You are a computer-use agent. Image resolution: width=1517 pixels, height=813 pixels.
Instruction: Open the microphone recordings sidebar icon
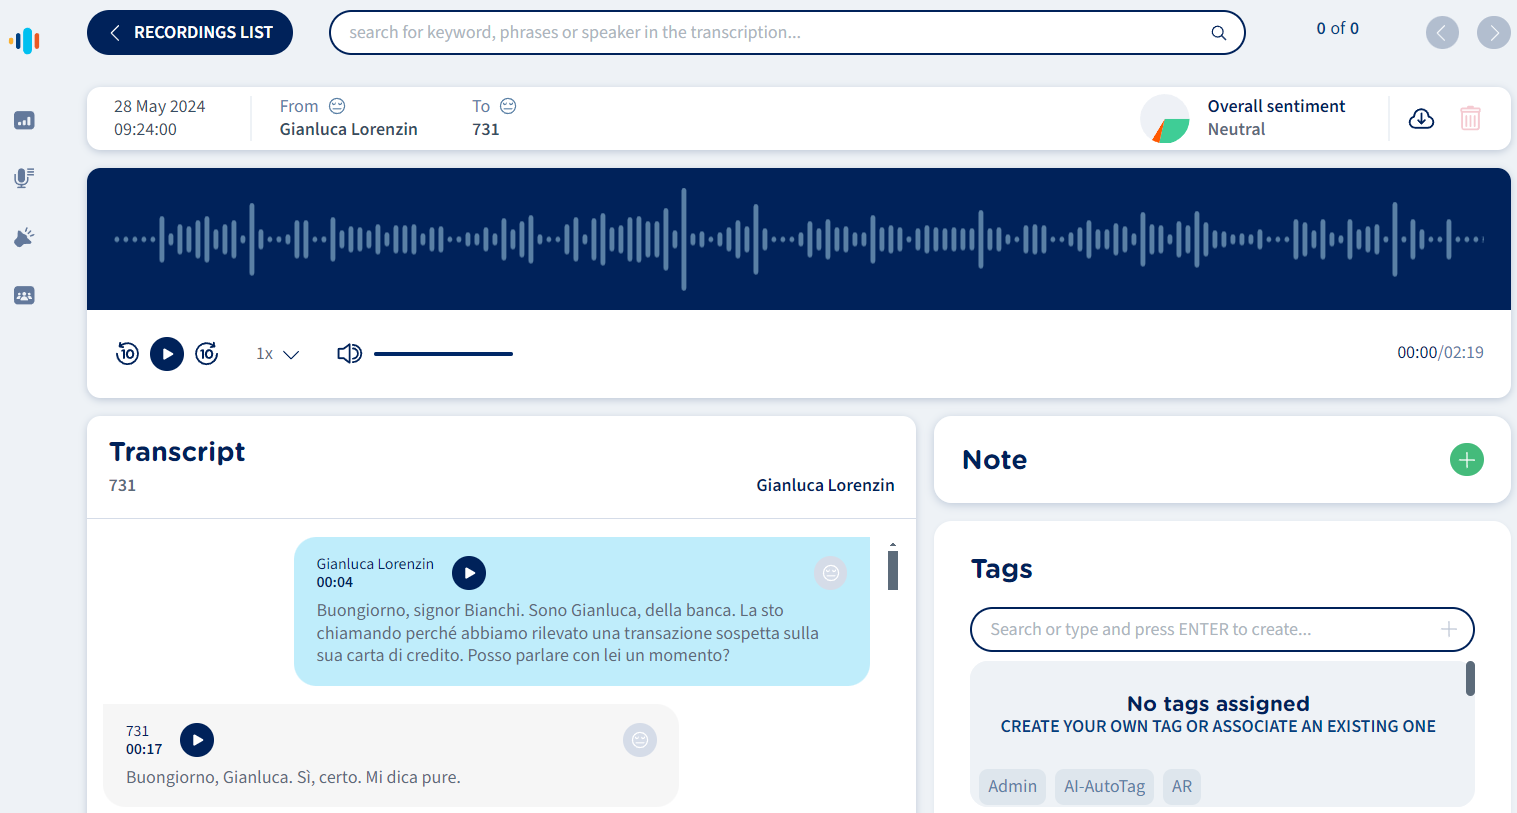pos(24,178)
